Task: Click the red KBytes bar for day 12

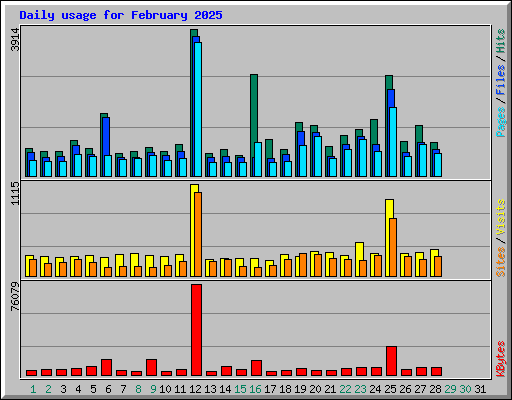Action: click(196, 330)
